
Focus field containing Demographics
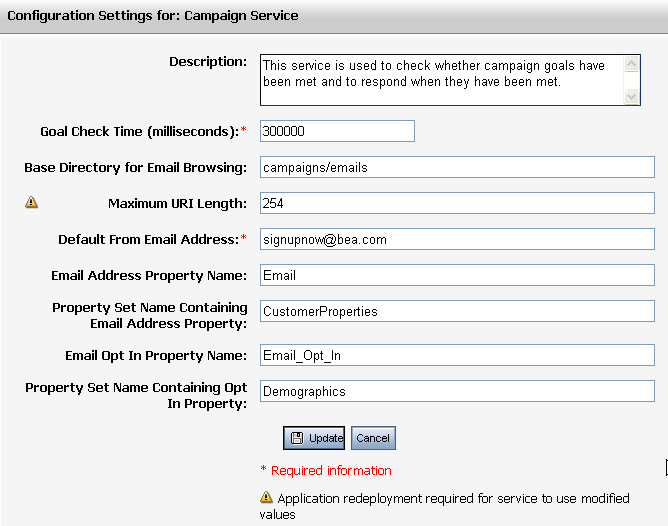pyautogui.click(x=457, y=391)
